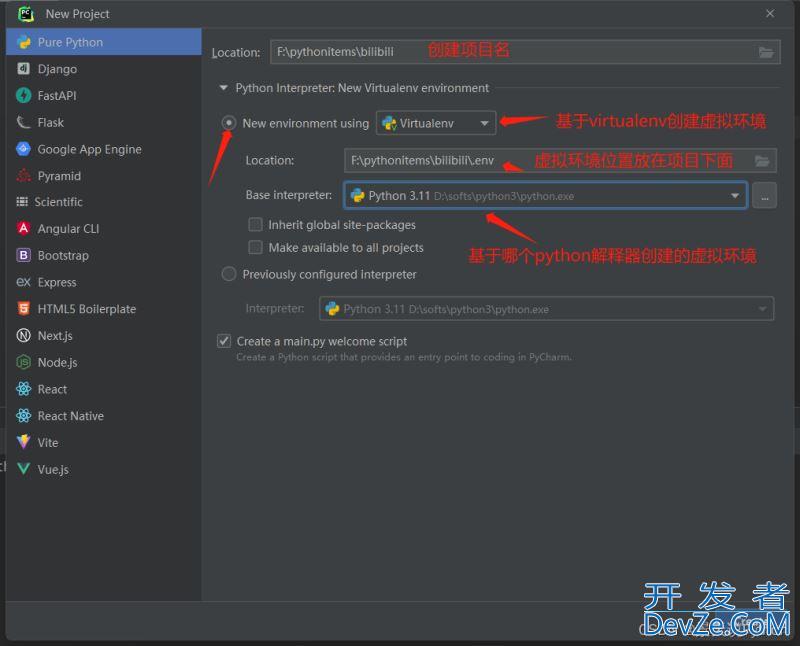
Task: Click Virtualenv icon in environment dropdown
Action: [x=389, y=123]
